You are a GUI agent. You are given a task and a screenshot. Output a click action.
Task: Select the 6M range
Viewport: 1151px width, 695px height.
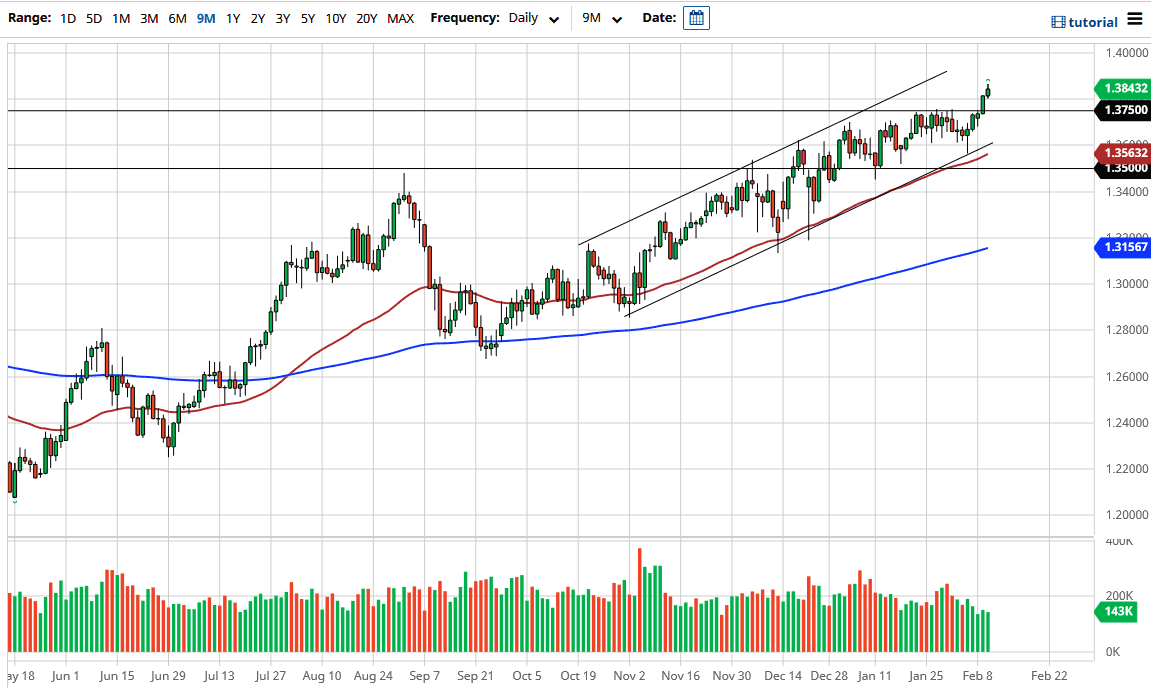[177, 18]
